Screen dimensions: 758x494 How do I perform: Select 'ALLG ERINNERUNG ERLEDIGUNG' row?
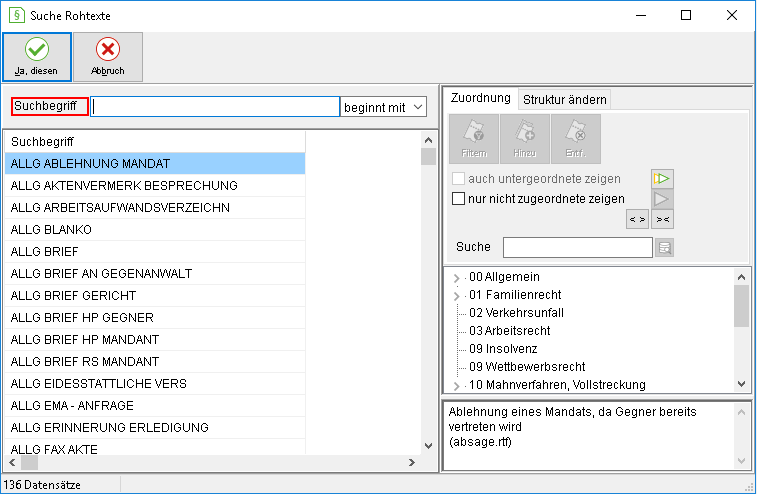[155, 427]
